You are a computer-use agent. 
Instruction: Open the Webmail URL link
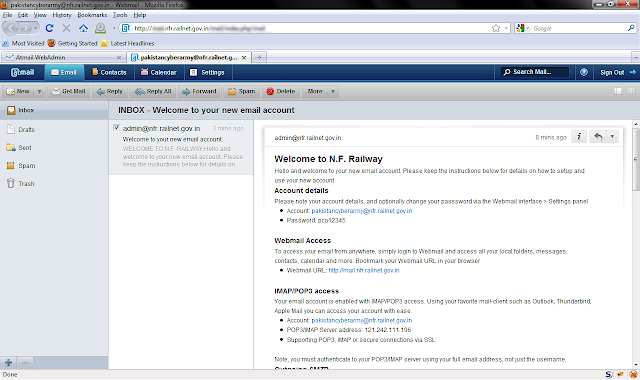coord(364,270)
